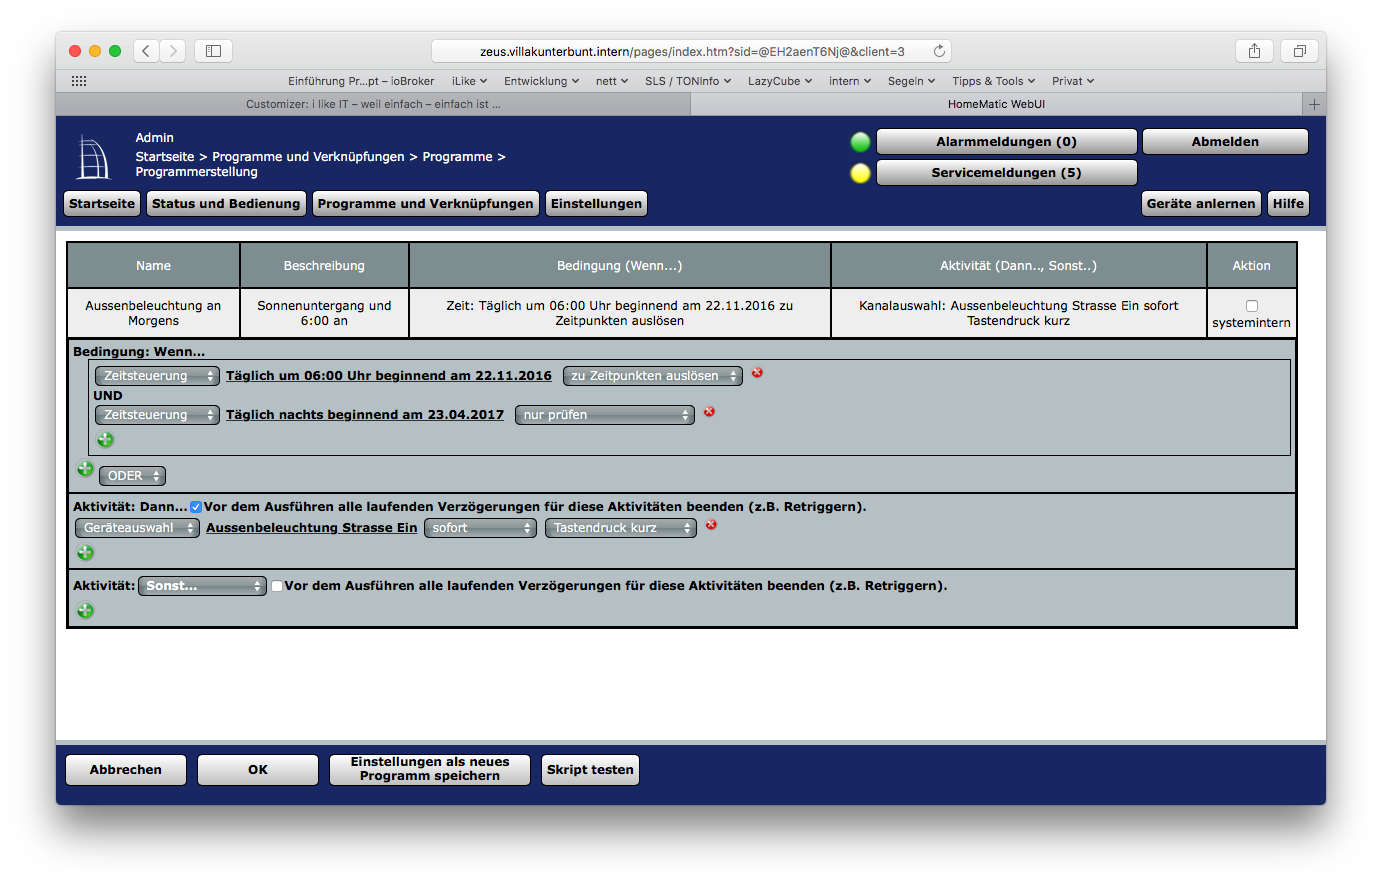Go back in Safari history

[146, 51]
